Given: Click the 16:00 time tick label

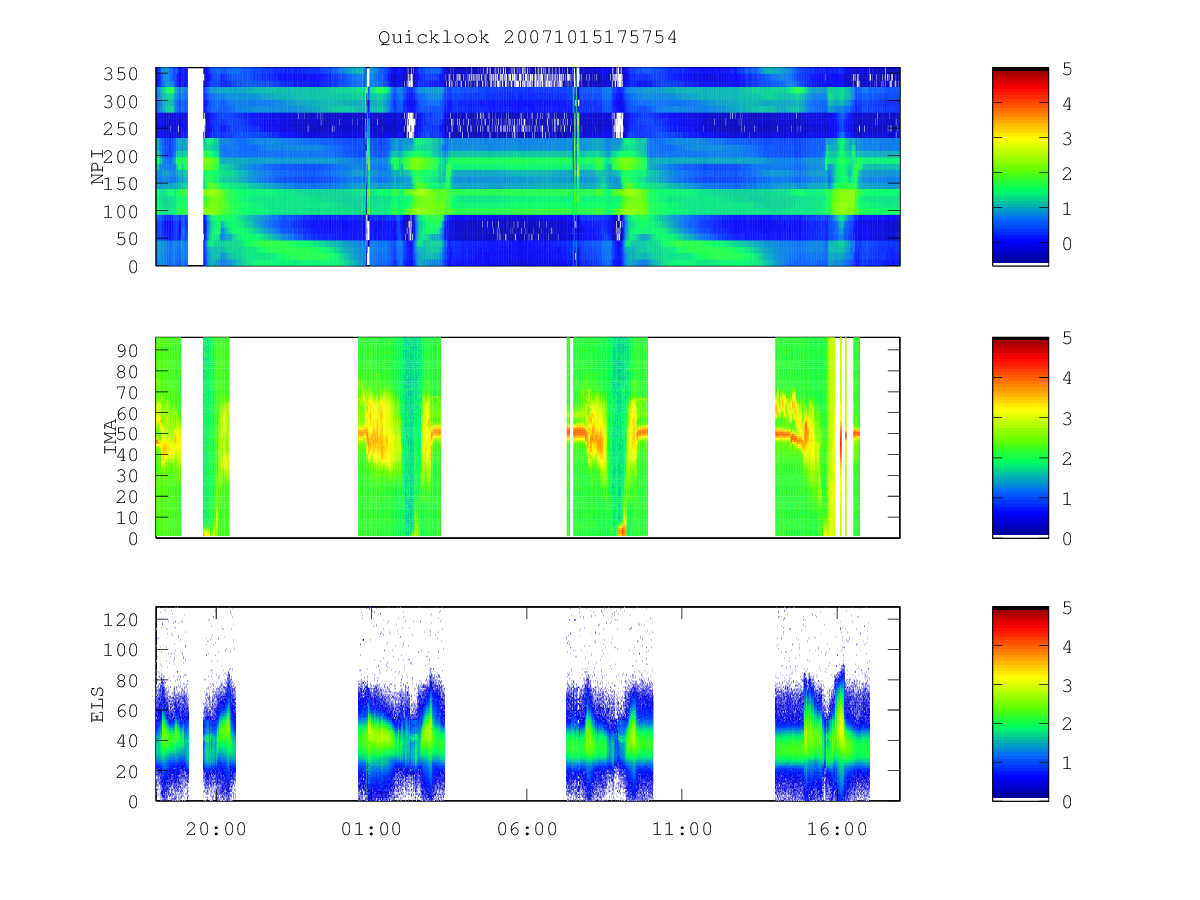Looking at the screenshot, I should click(x=837, y=829).
